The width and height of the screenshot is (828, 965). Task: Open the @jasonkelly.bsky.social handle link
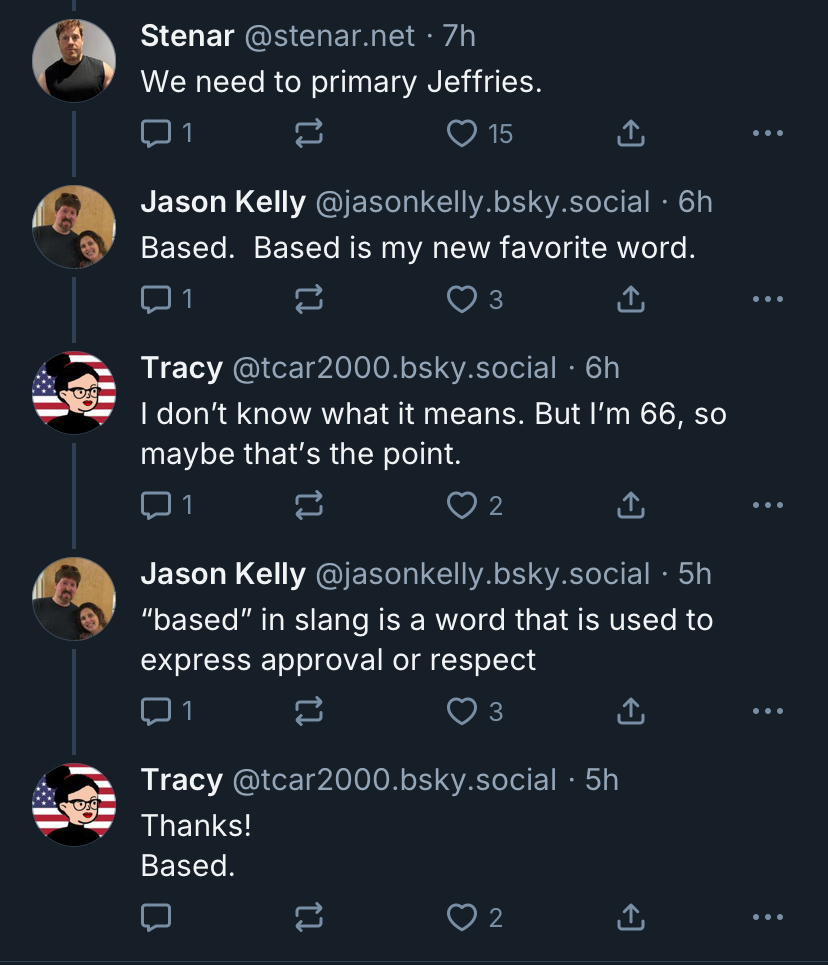(x=483, y=202)
